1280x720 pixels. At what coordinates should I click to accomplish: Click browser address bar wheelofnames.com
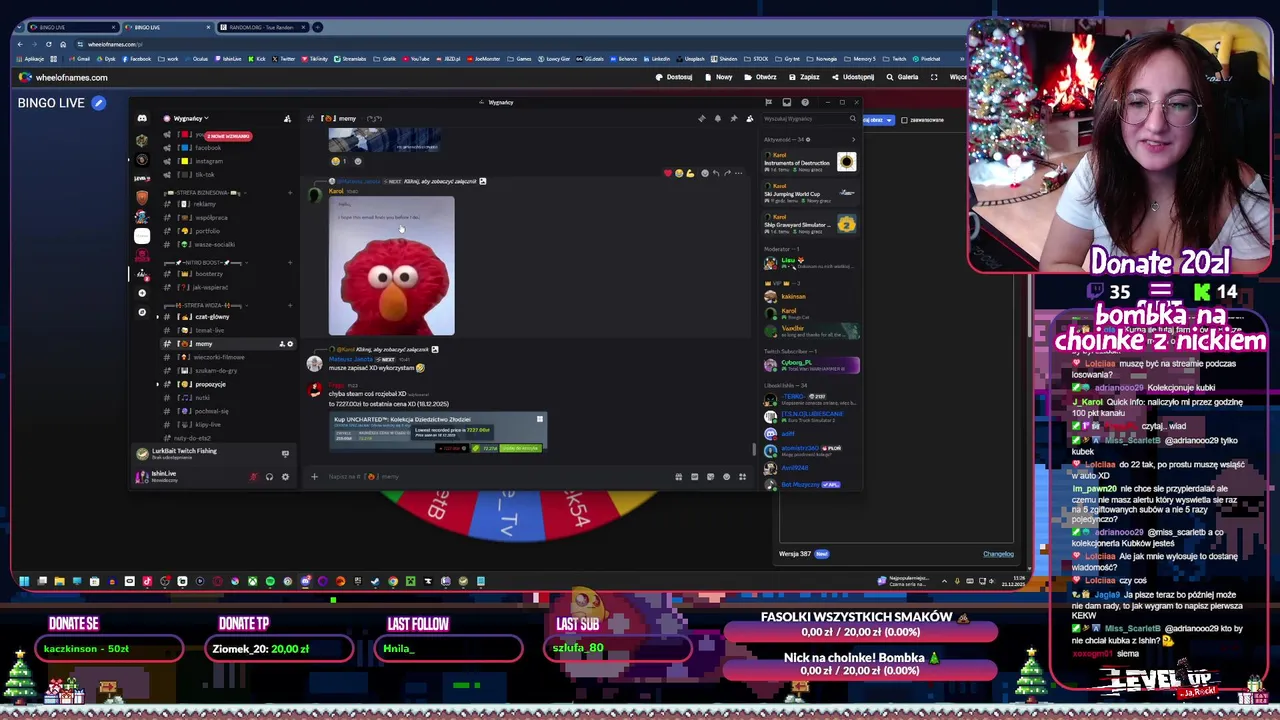115,44
